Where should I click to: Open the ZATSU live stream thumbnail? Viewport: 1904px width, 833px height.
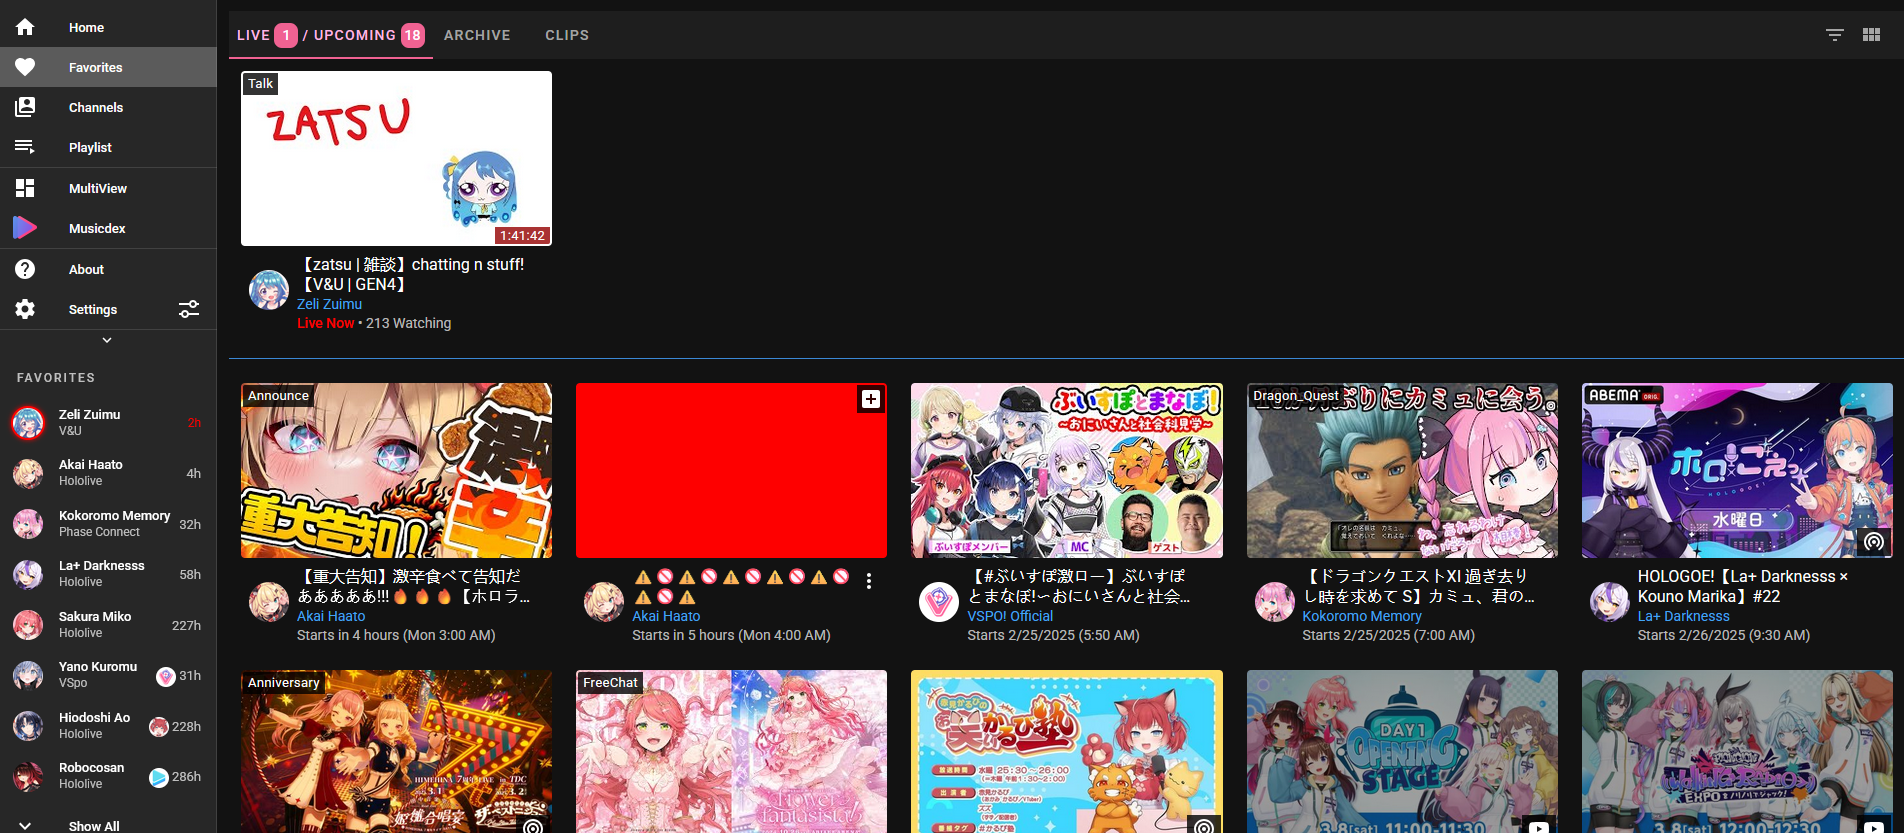coord(396,158)
